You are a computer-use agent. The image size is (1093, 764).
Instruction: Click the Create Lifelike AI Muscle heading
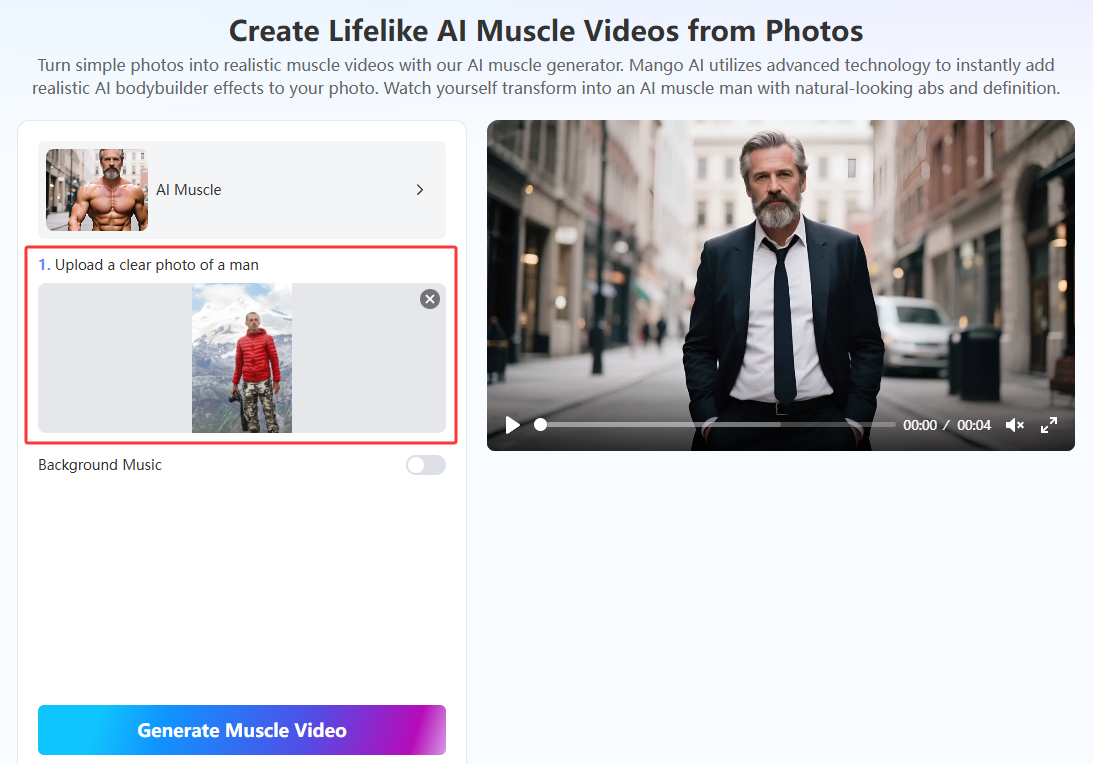pos(546,30)
